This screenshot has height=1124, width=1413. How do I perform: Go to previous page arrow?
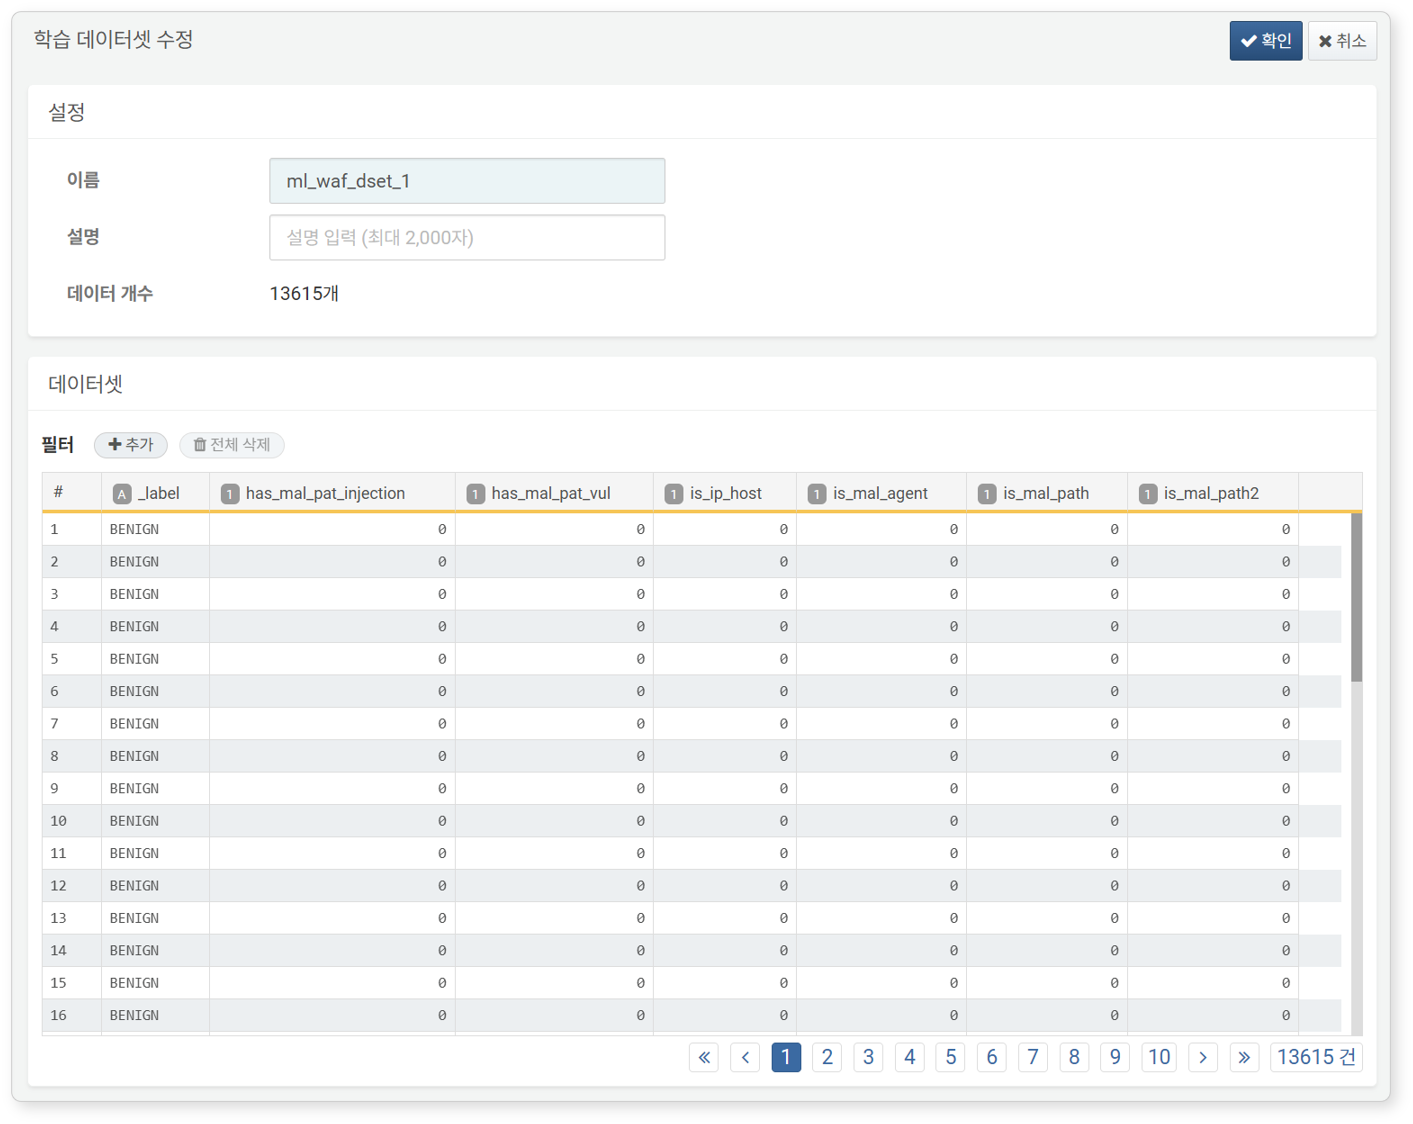tap(745, 1057)
